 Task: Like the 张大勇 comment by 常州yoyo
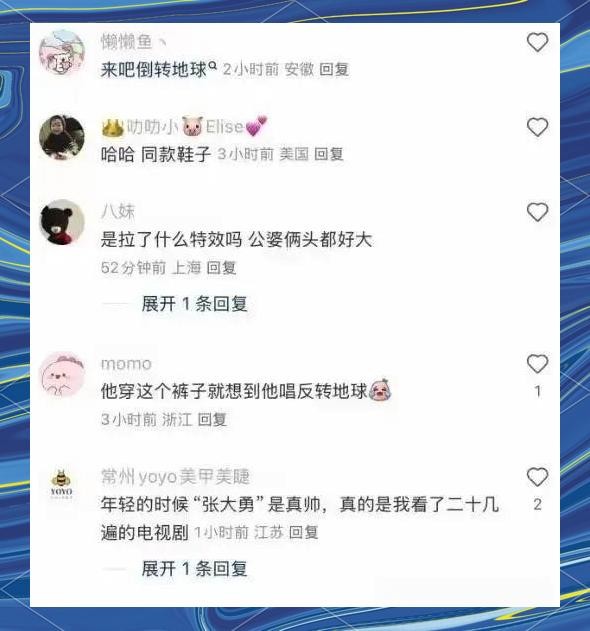pyautogui.click(x=537, y=477)
